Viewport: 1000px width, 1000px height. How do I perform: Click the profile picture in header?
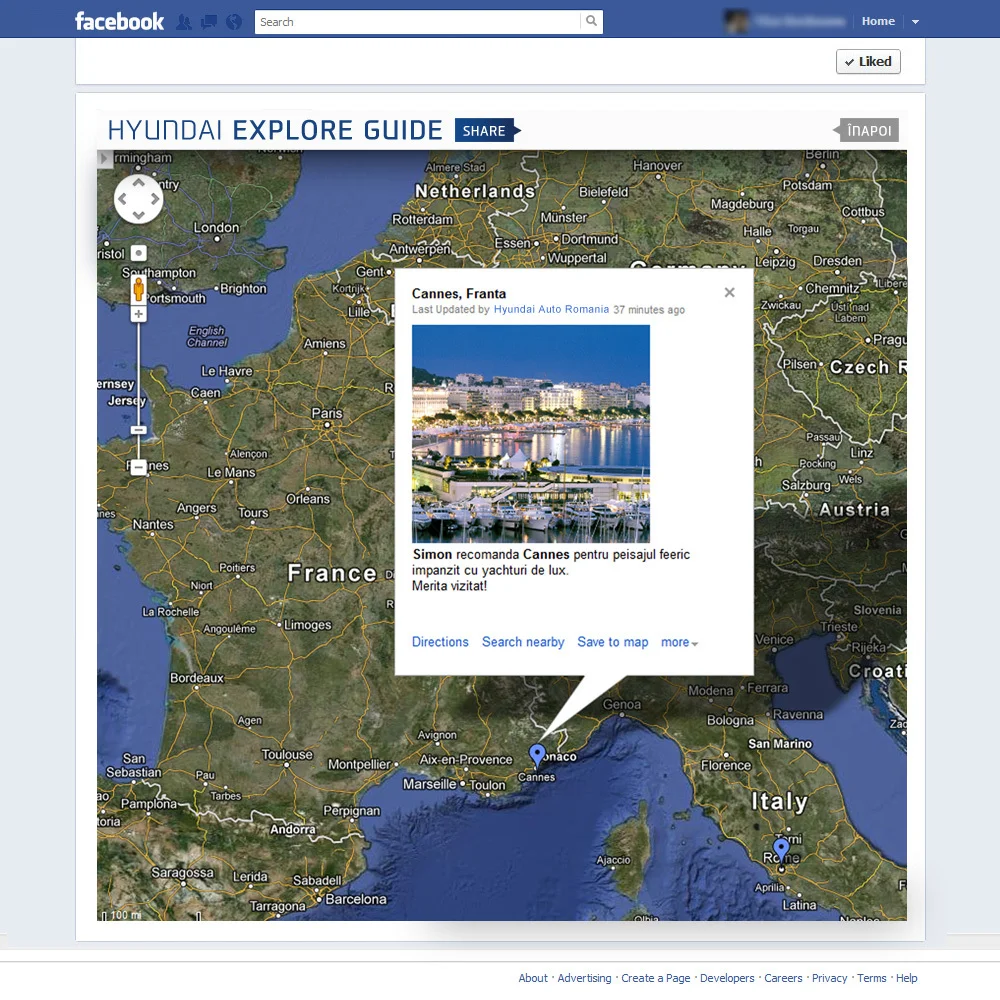pos(736,22)
